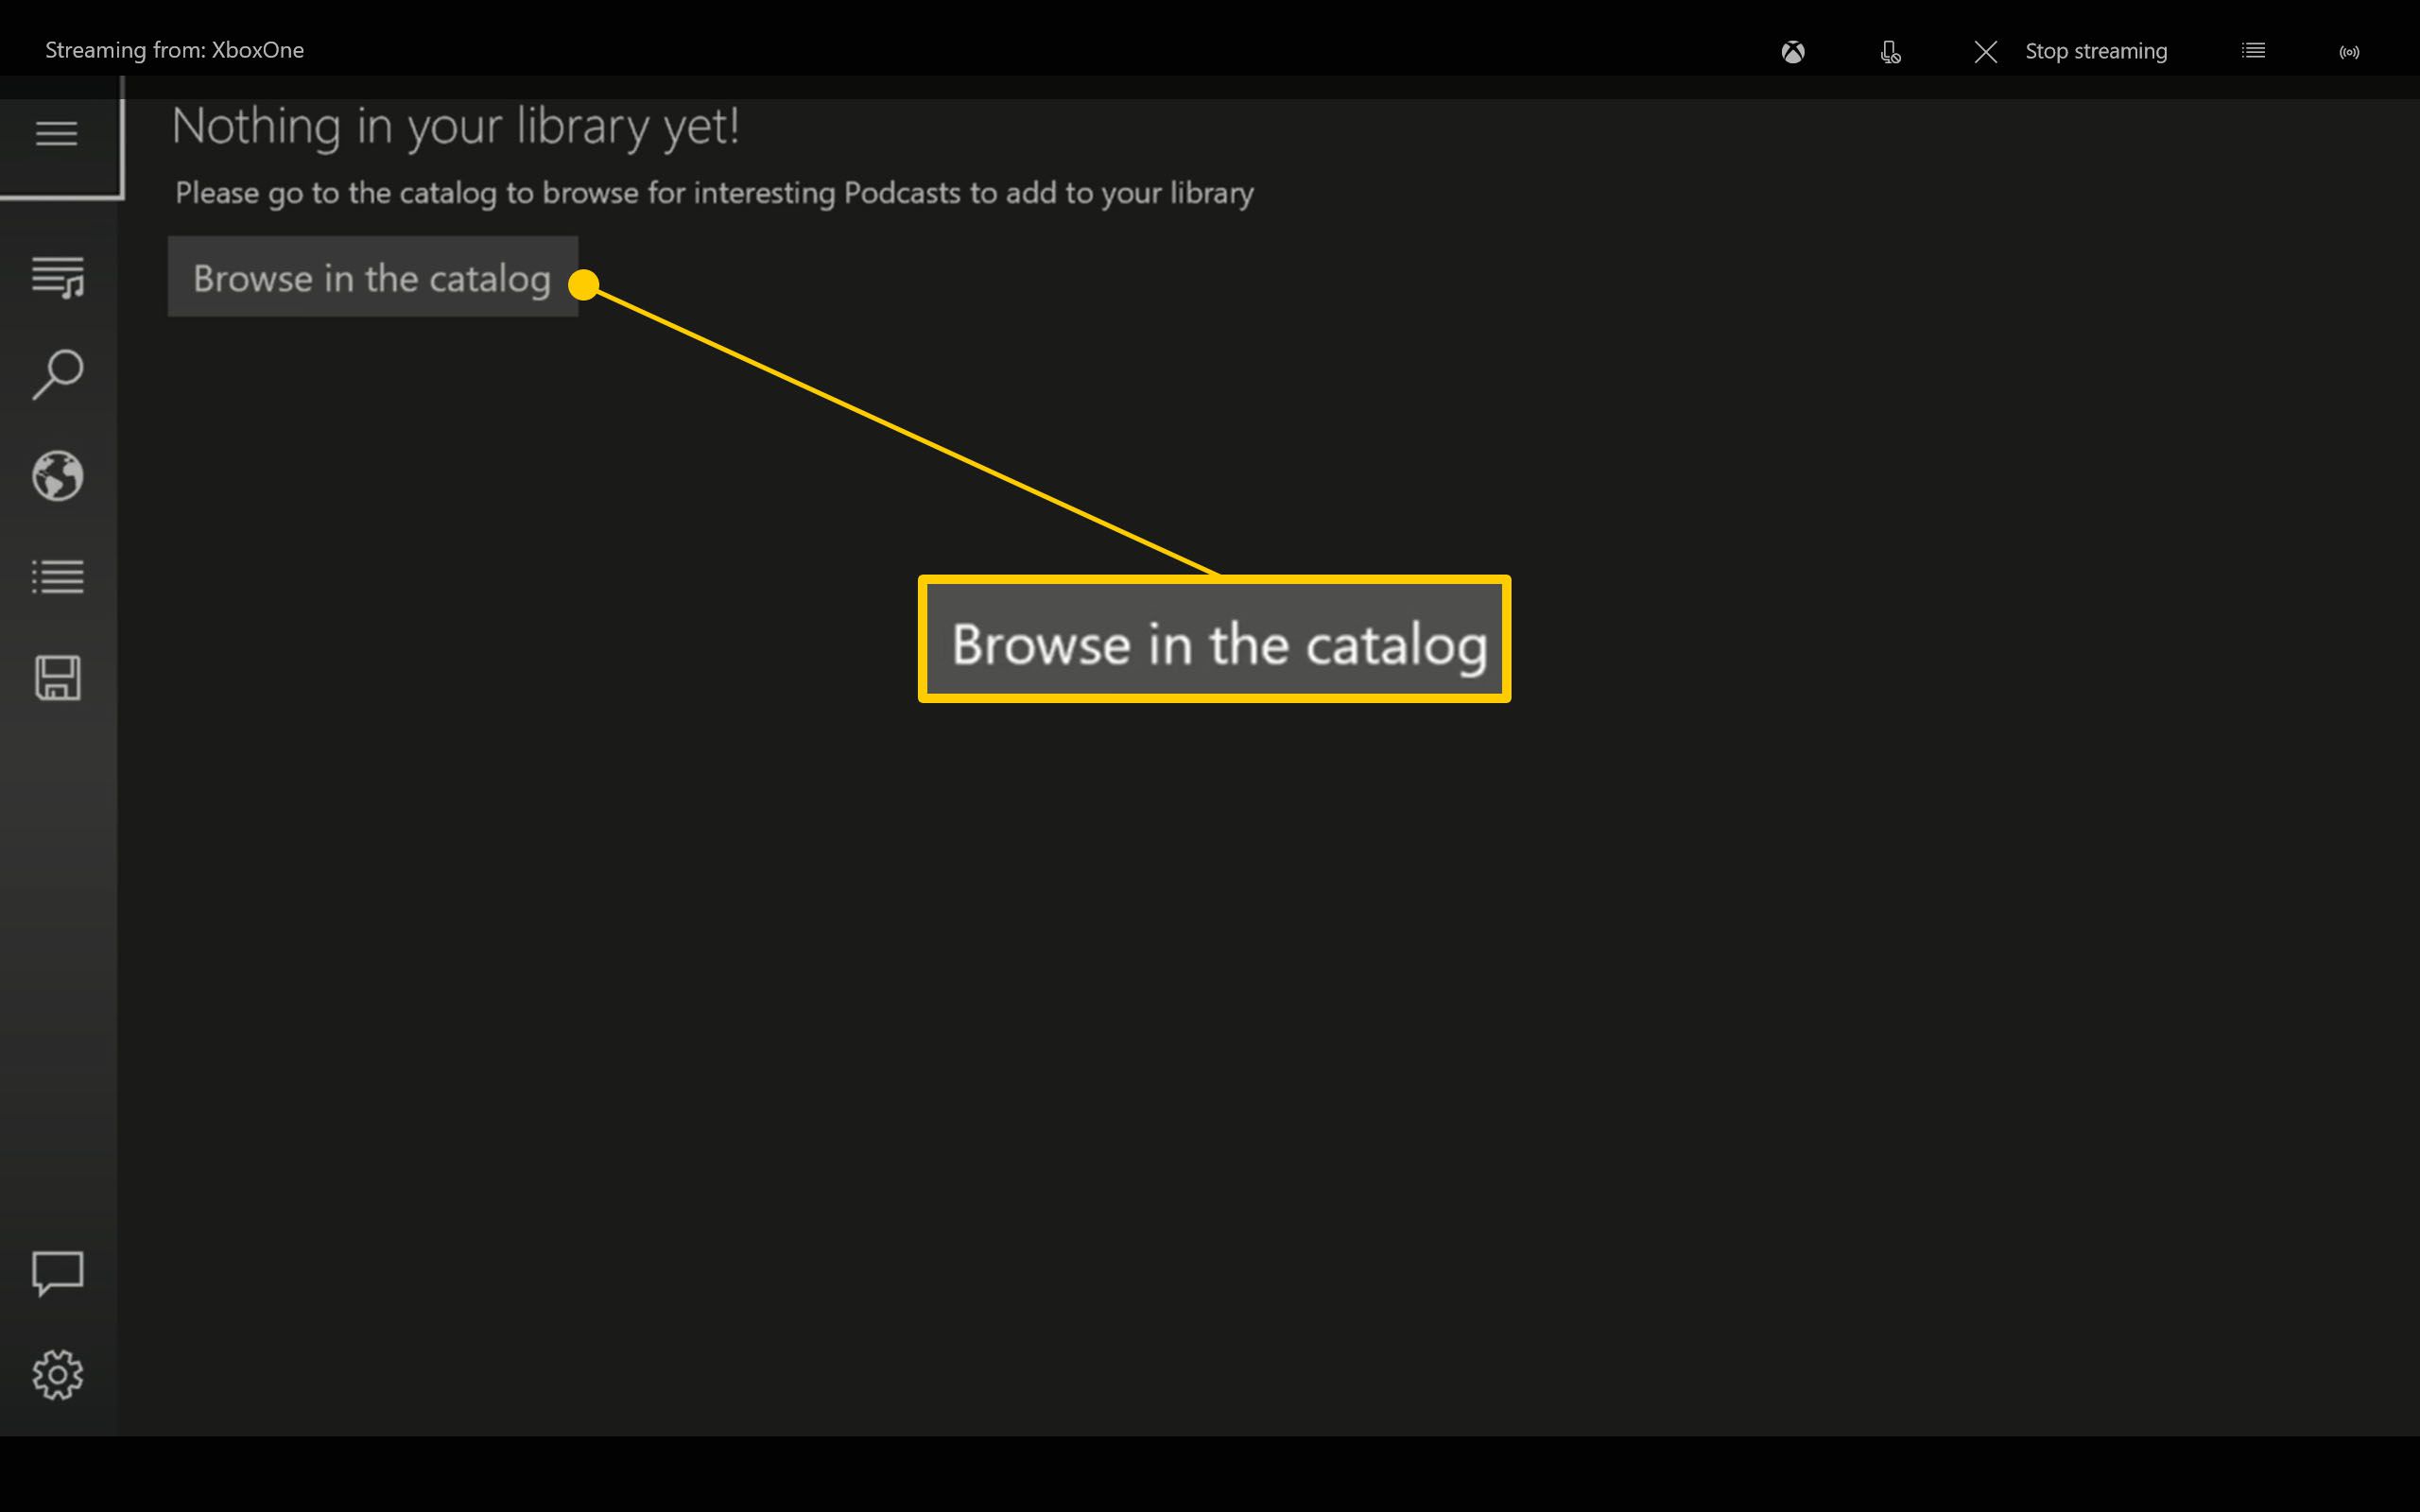Click Stop streaming button
This screenshot has height=1512, width=2420.
pos(2071,51)
